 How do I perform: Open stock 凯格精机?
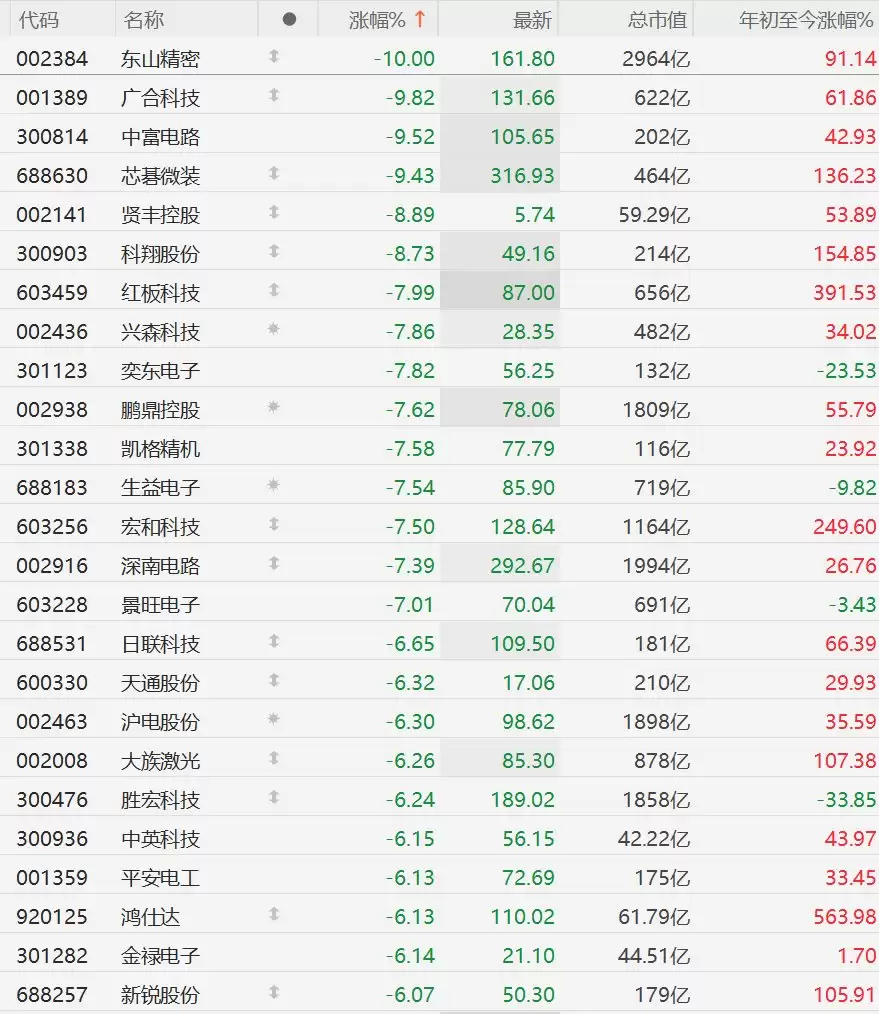click(x=160, y=449)
